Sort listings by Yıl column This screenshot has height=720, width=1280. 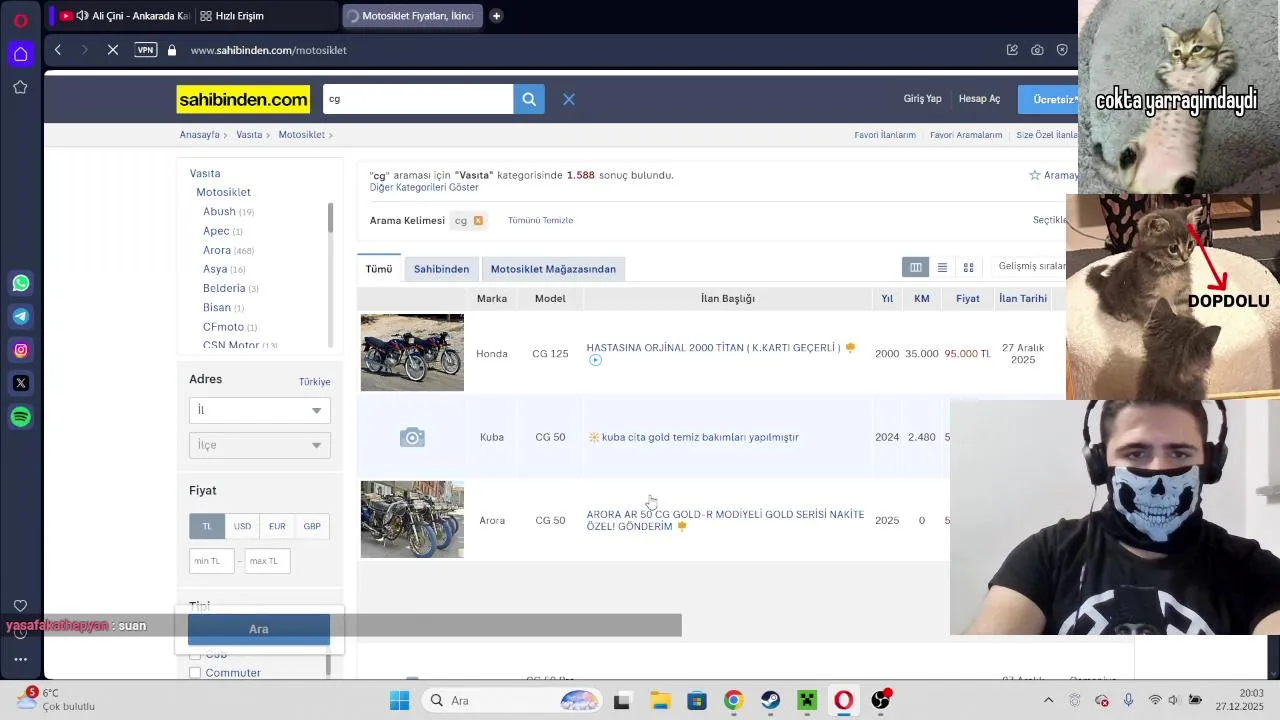tap(887, 298)
